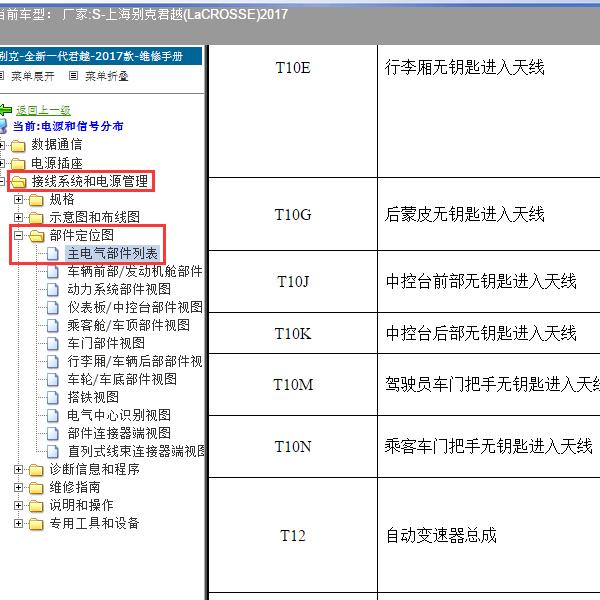The width and height of the screenshot is (600, 600).
Task: Click the 专用工具和设备 folder icon
Action: pos(36,524)
